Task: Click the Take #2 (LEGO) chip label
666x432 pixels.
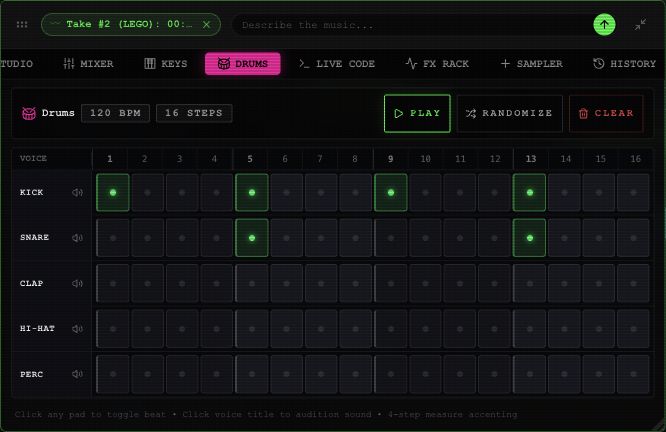Action: pyautogui.click(x=129, y=24)
